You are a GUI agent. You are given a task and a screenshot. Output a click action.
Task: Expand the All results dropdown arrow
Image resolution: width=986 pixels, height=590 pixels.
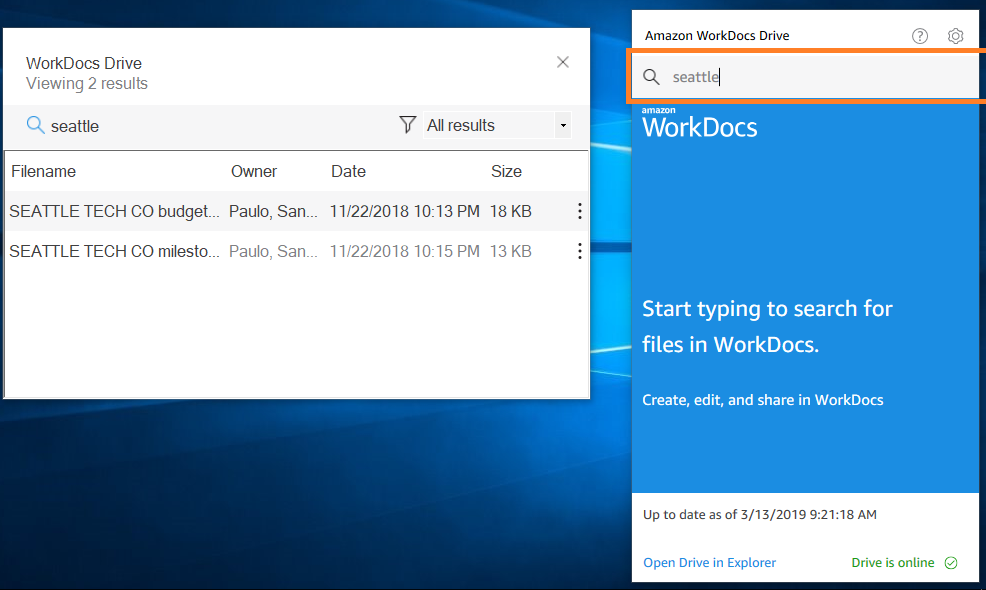[563, 125]
